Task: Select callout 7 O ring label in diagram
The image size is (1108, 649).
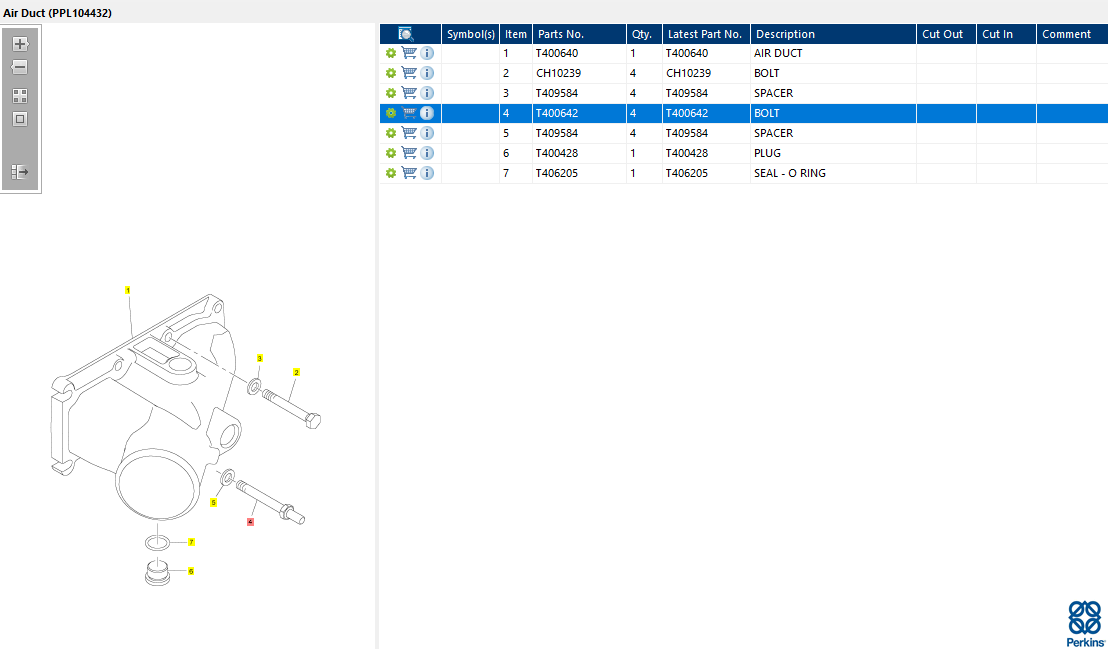Action: pos(191,542)
